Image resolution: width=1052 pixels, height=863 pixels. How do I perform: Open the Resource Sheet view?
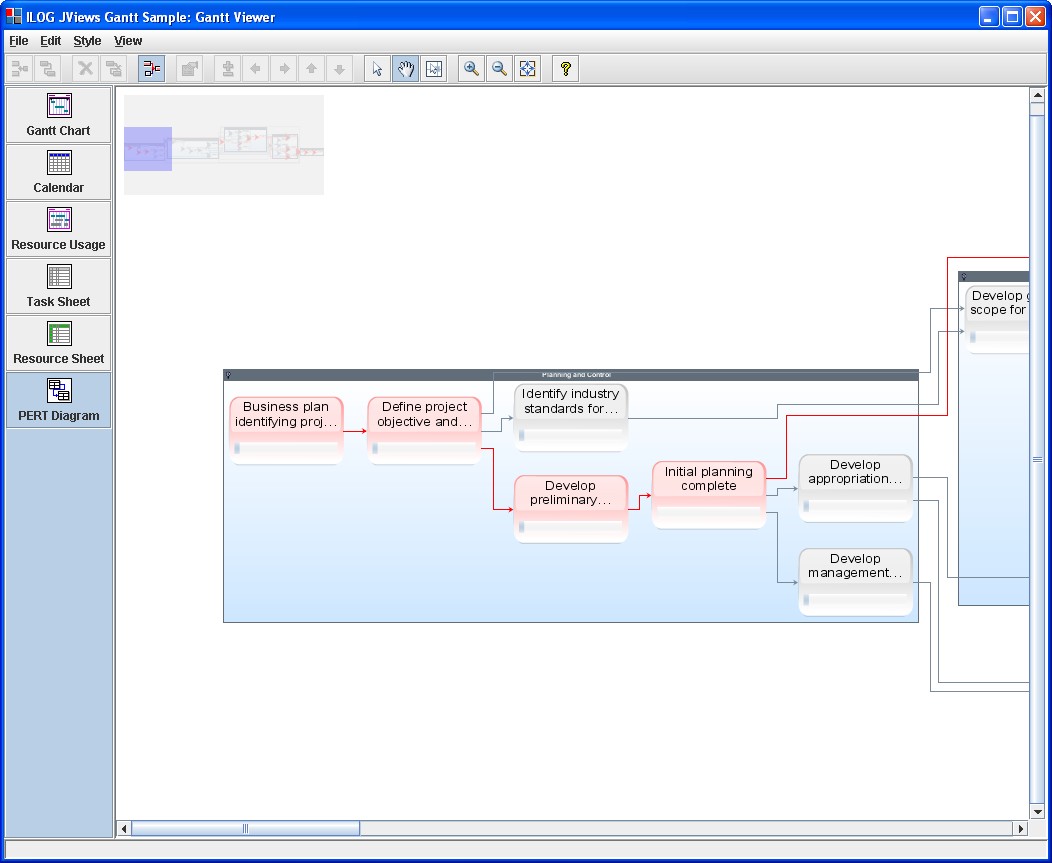tap(58, 343)
